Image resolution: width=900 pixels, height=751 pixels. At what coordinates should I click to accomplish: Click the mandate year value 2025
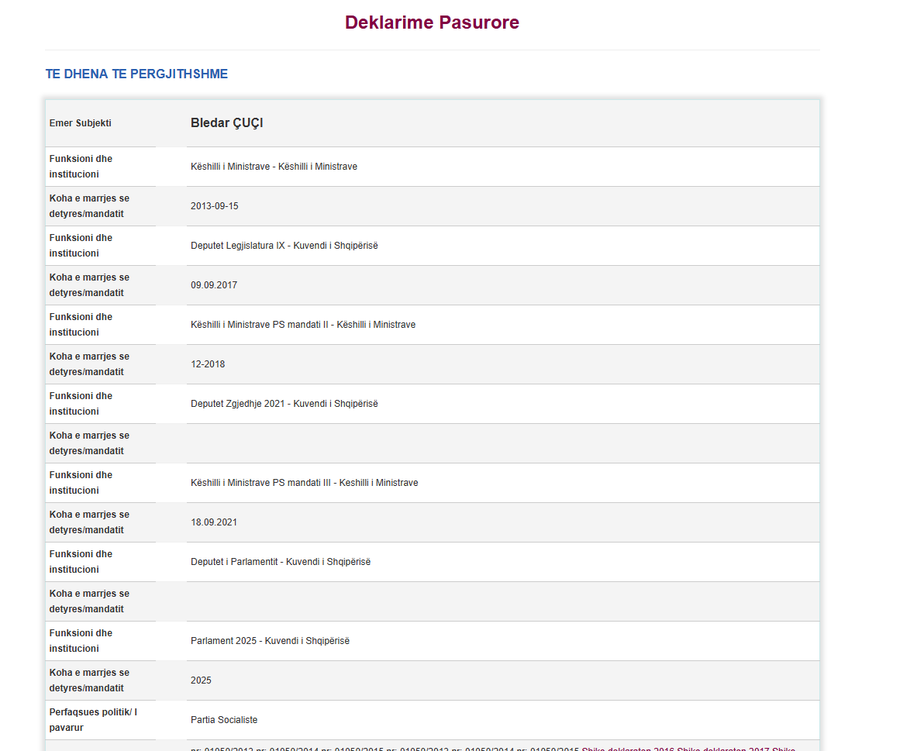[x=201, y=680]
